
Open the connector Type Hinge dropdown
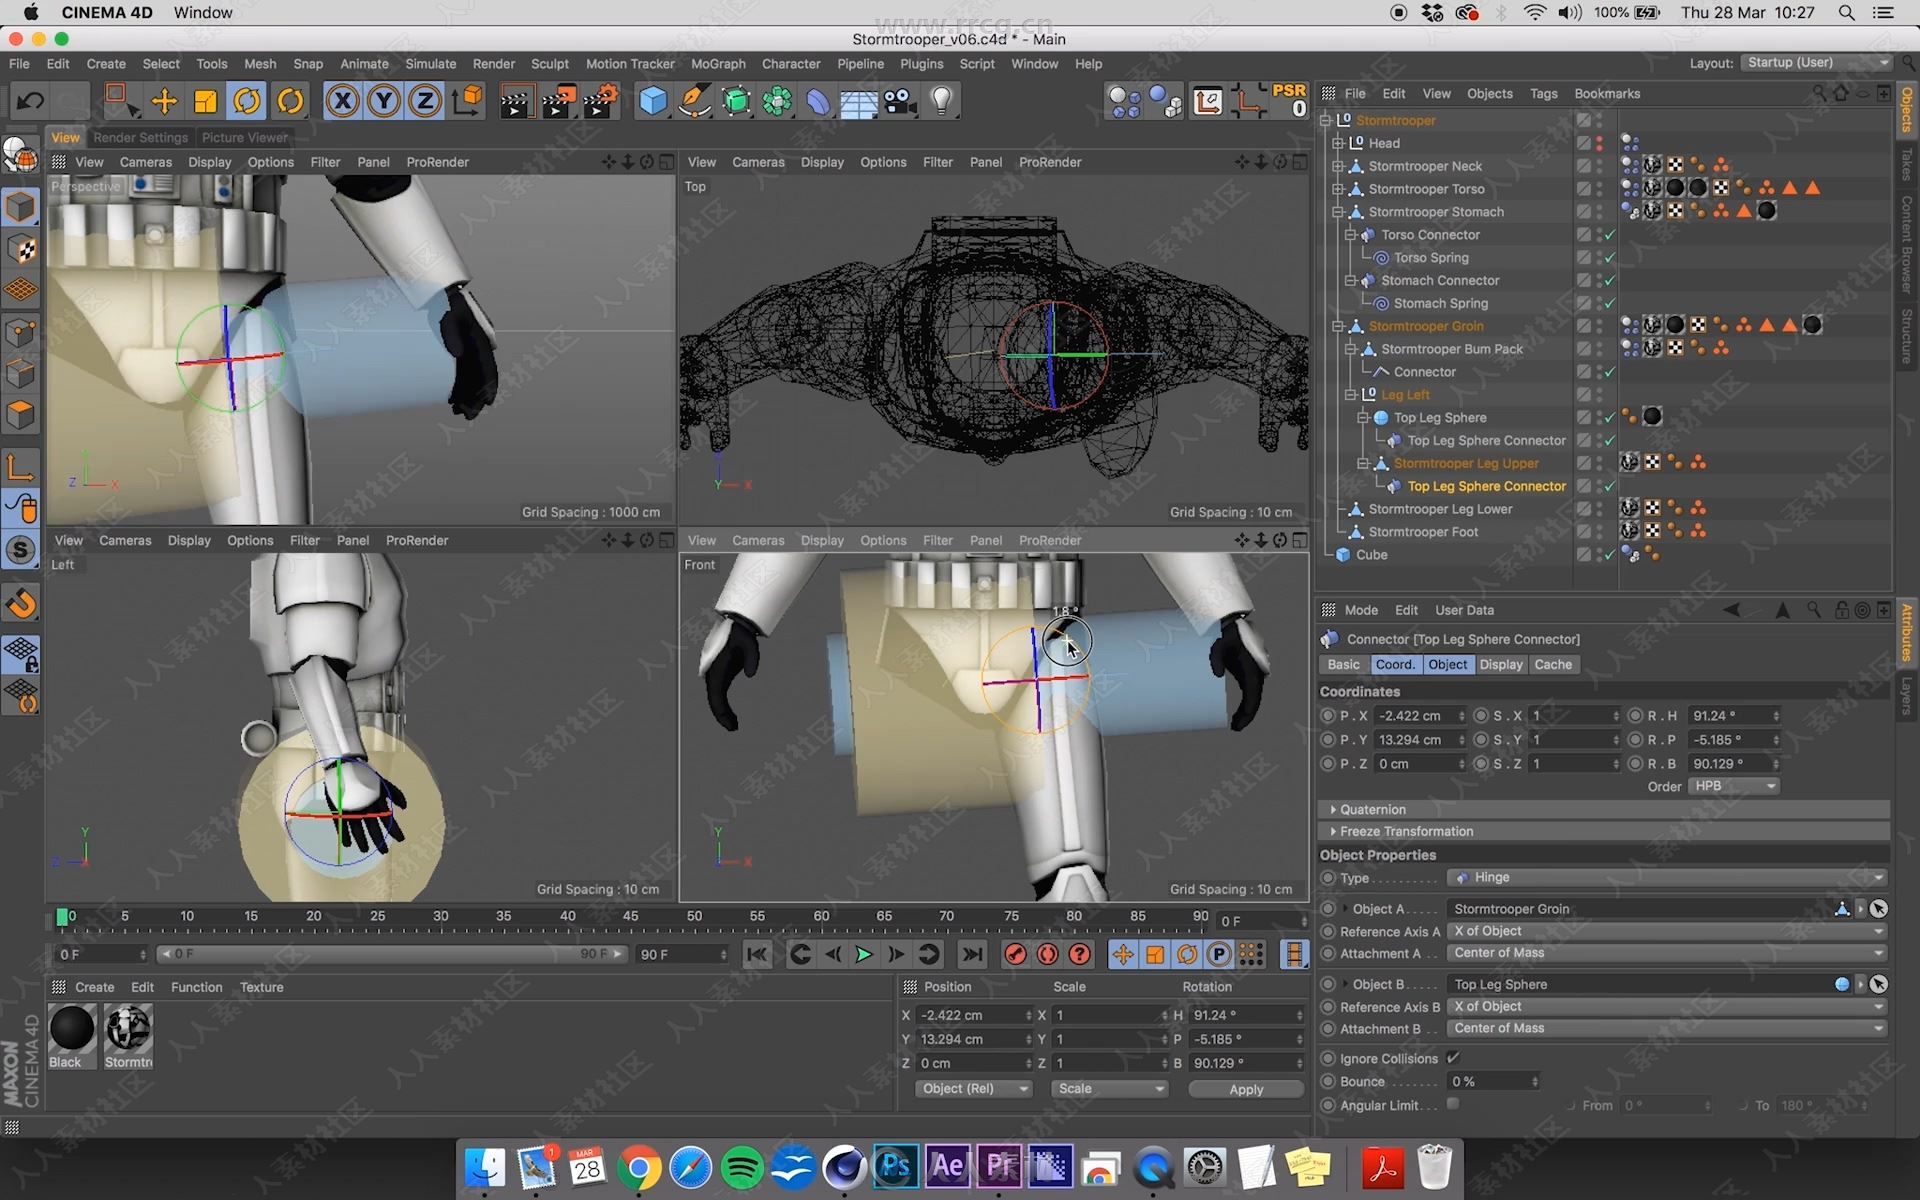(x=1667, y=877)
